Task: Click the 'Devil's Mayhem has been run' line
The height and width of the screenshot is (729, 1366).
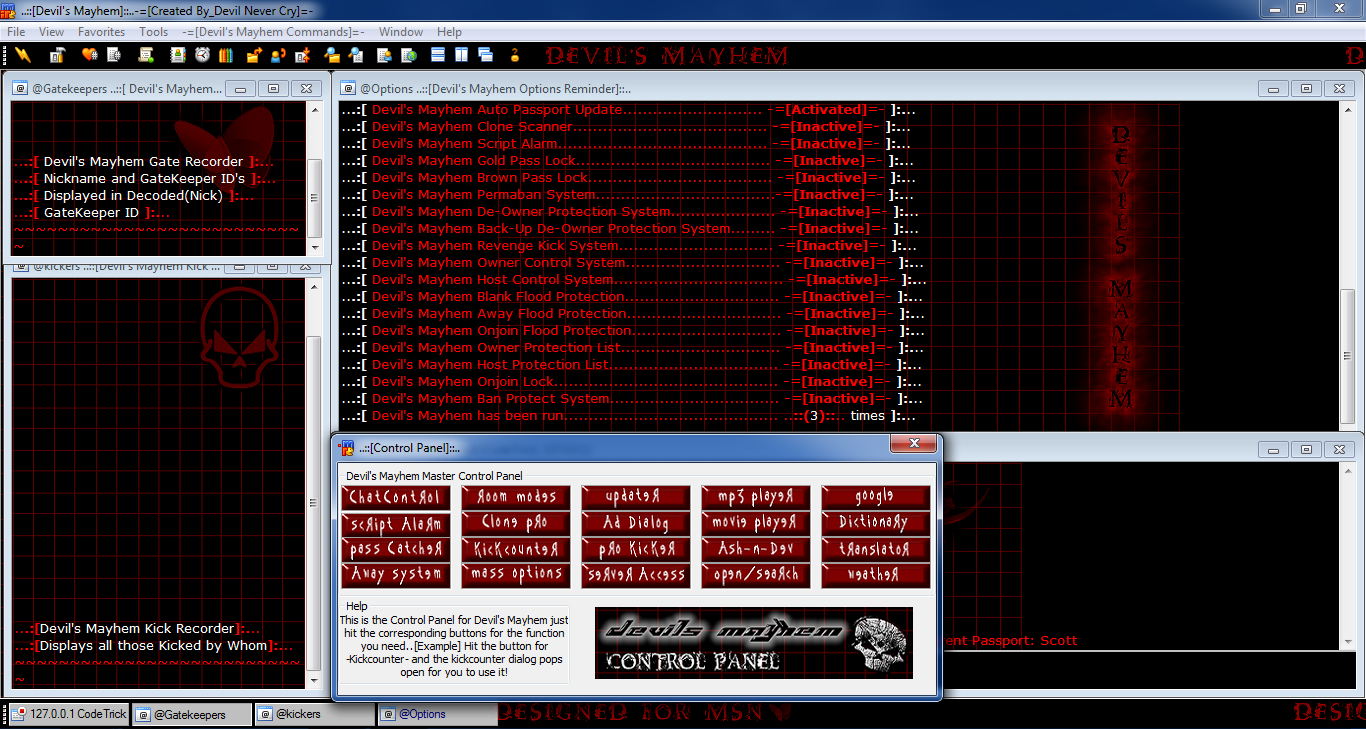Action: point(628,416)
